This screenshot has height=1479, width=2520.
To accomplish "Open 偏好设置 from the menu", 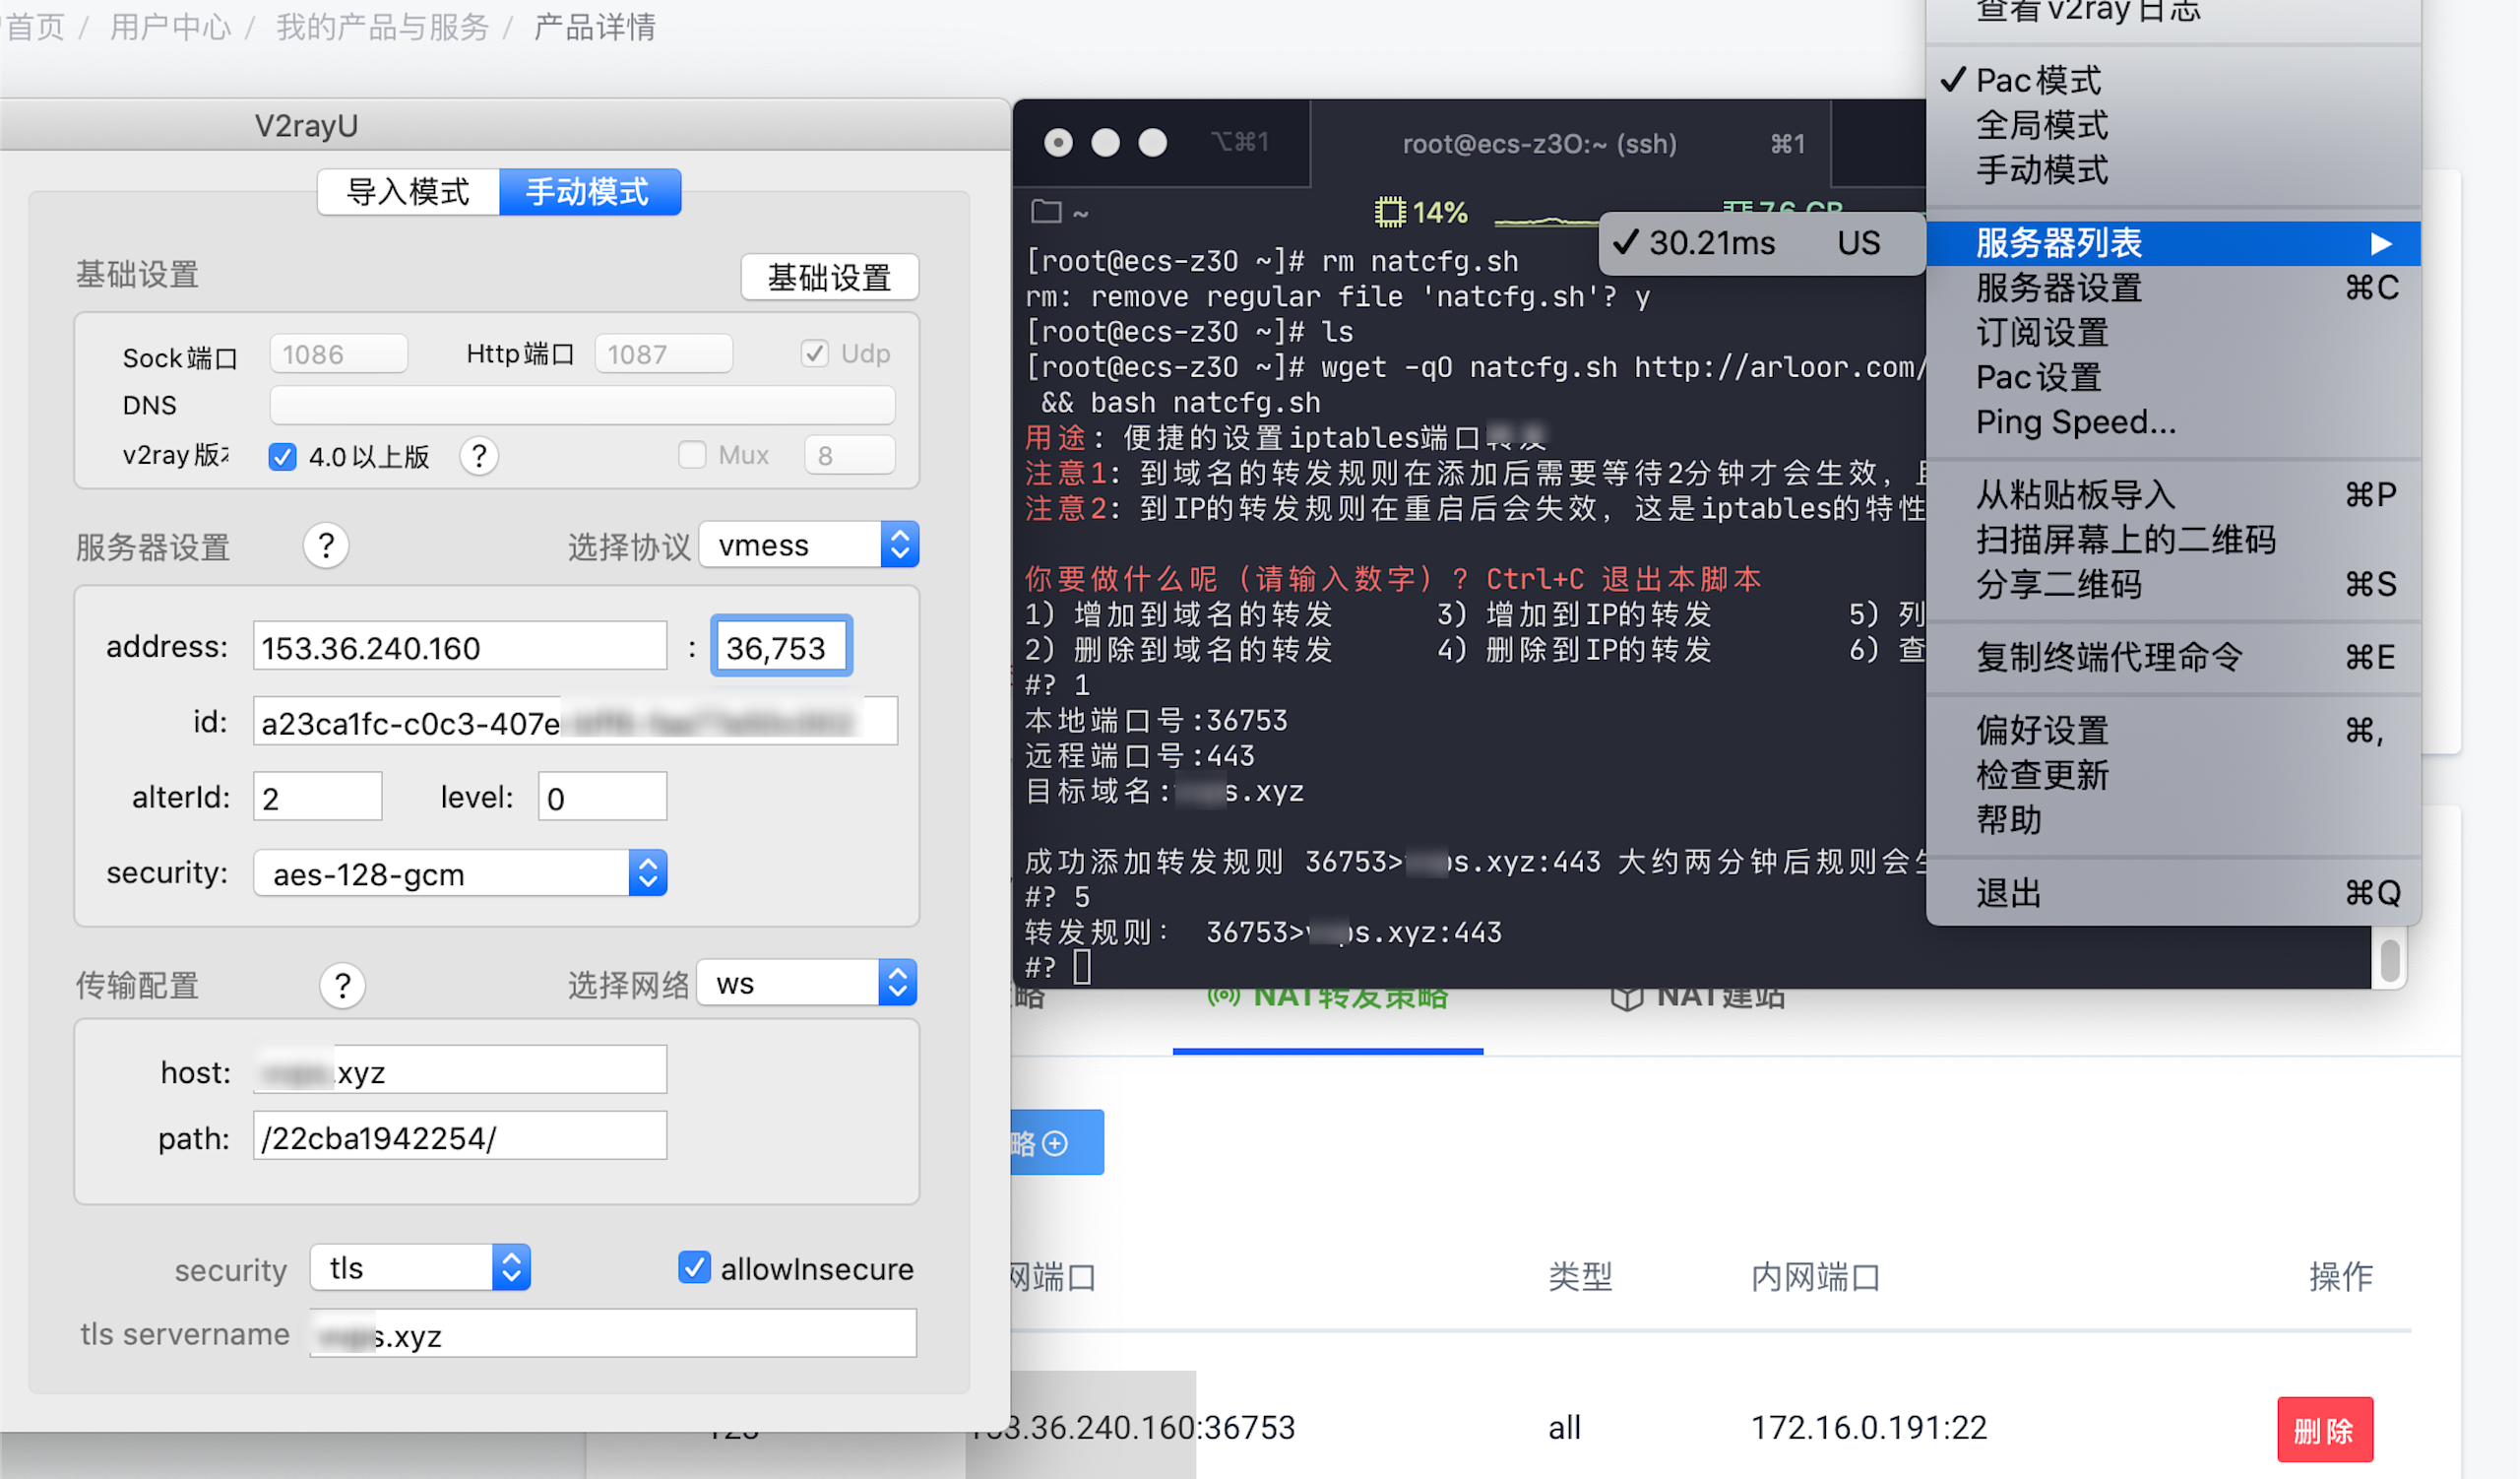I will point(2173,731).
